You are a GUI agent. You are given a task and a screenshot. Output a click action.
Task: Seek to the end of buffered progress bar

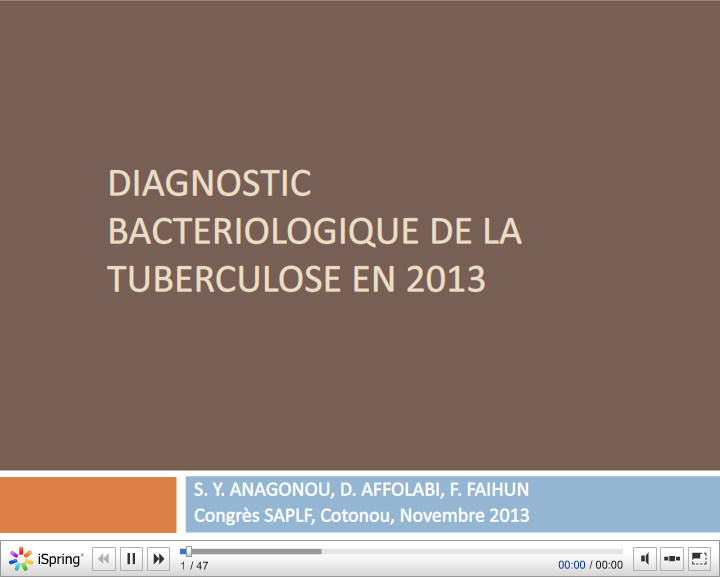click(x=320, y=551)
